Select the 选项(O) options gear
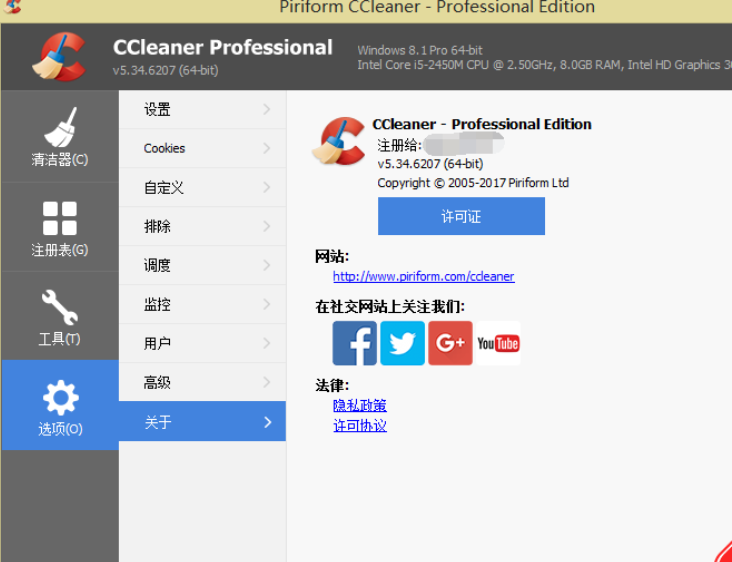The height and width of the screenshot is (562, 732). pos(60,405)
